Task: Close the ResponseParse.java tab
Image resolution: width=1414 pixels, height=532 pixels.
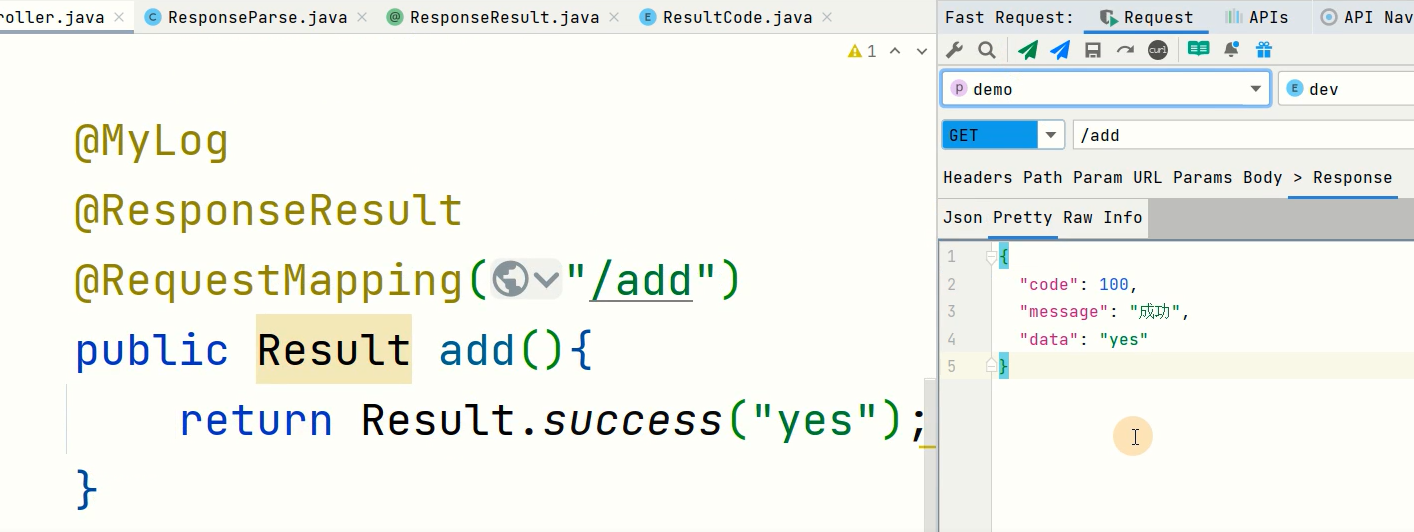Action: [x=362, y=17]
